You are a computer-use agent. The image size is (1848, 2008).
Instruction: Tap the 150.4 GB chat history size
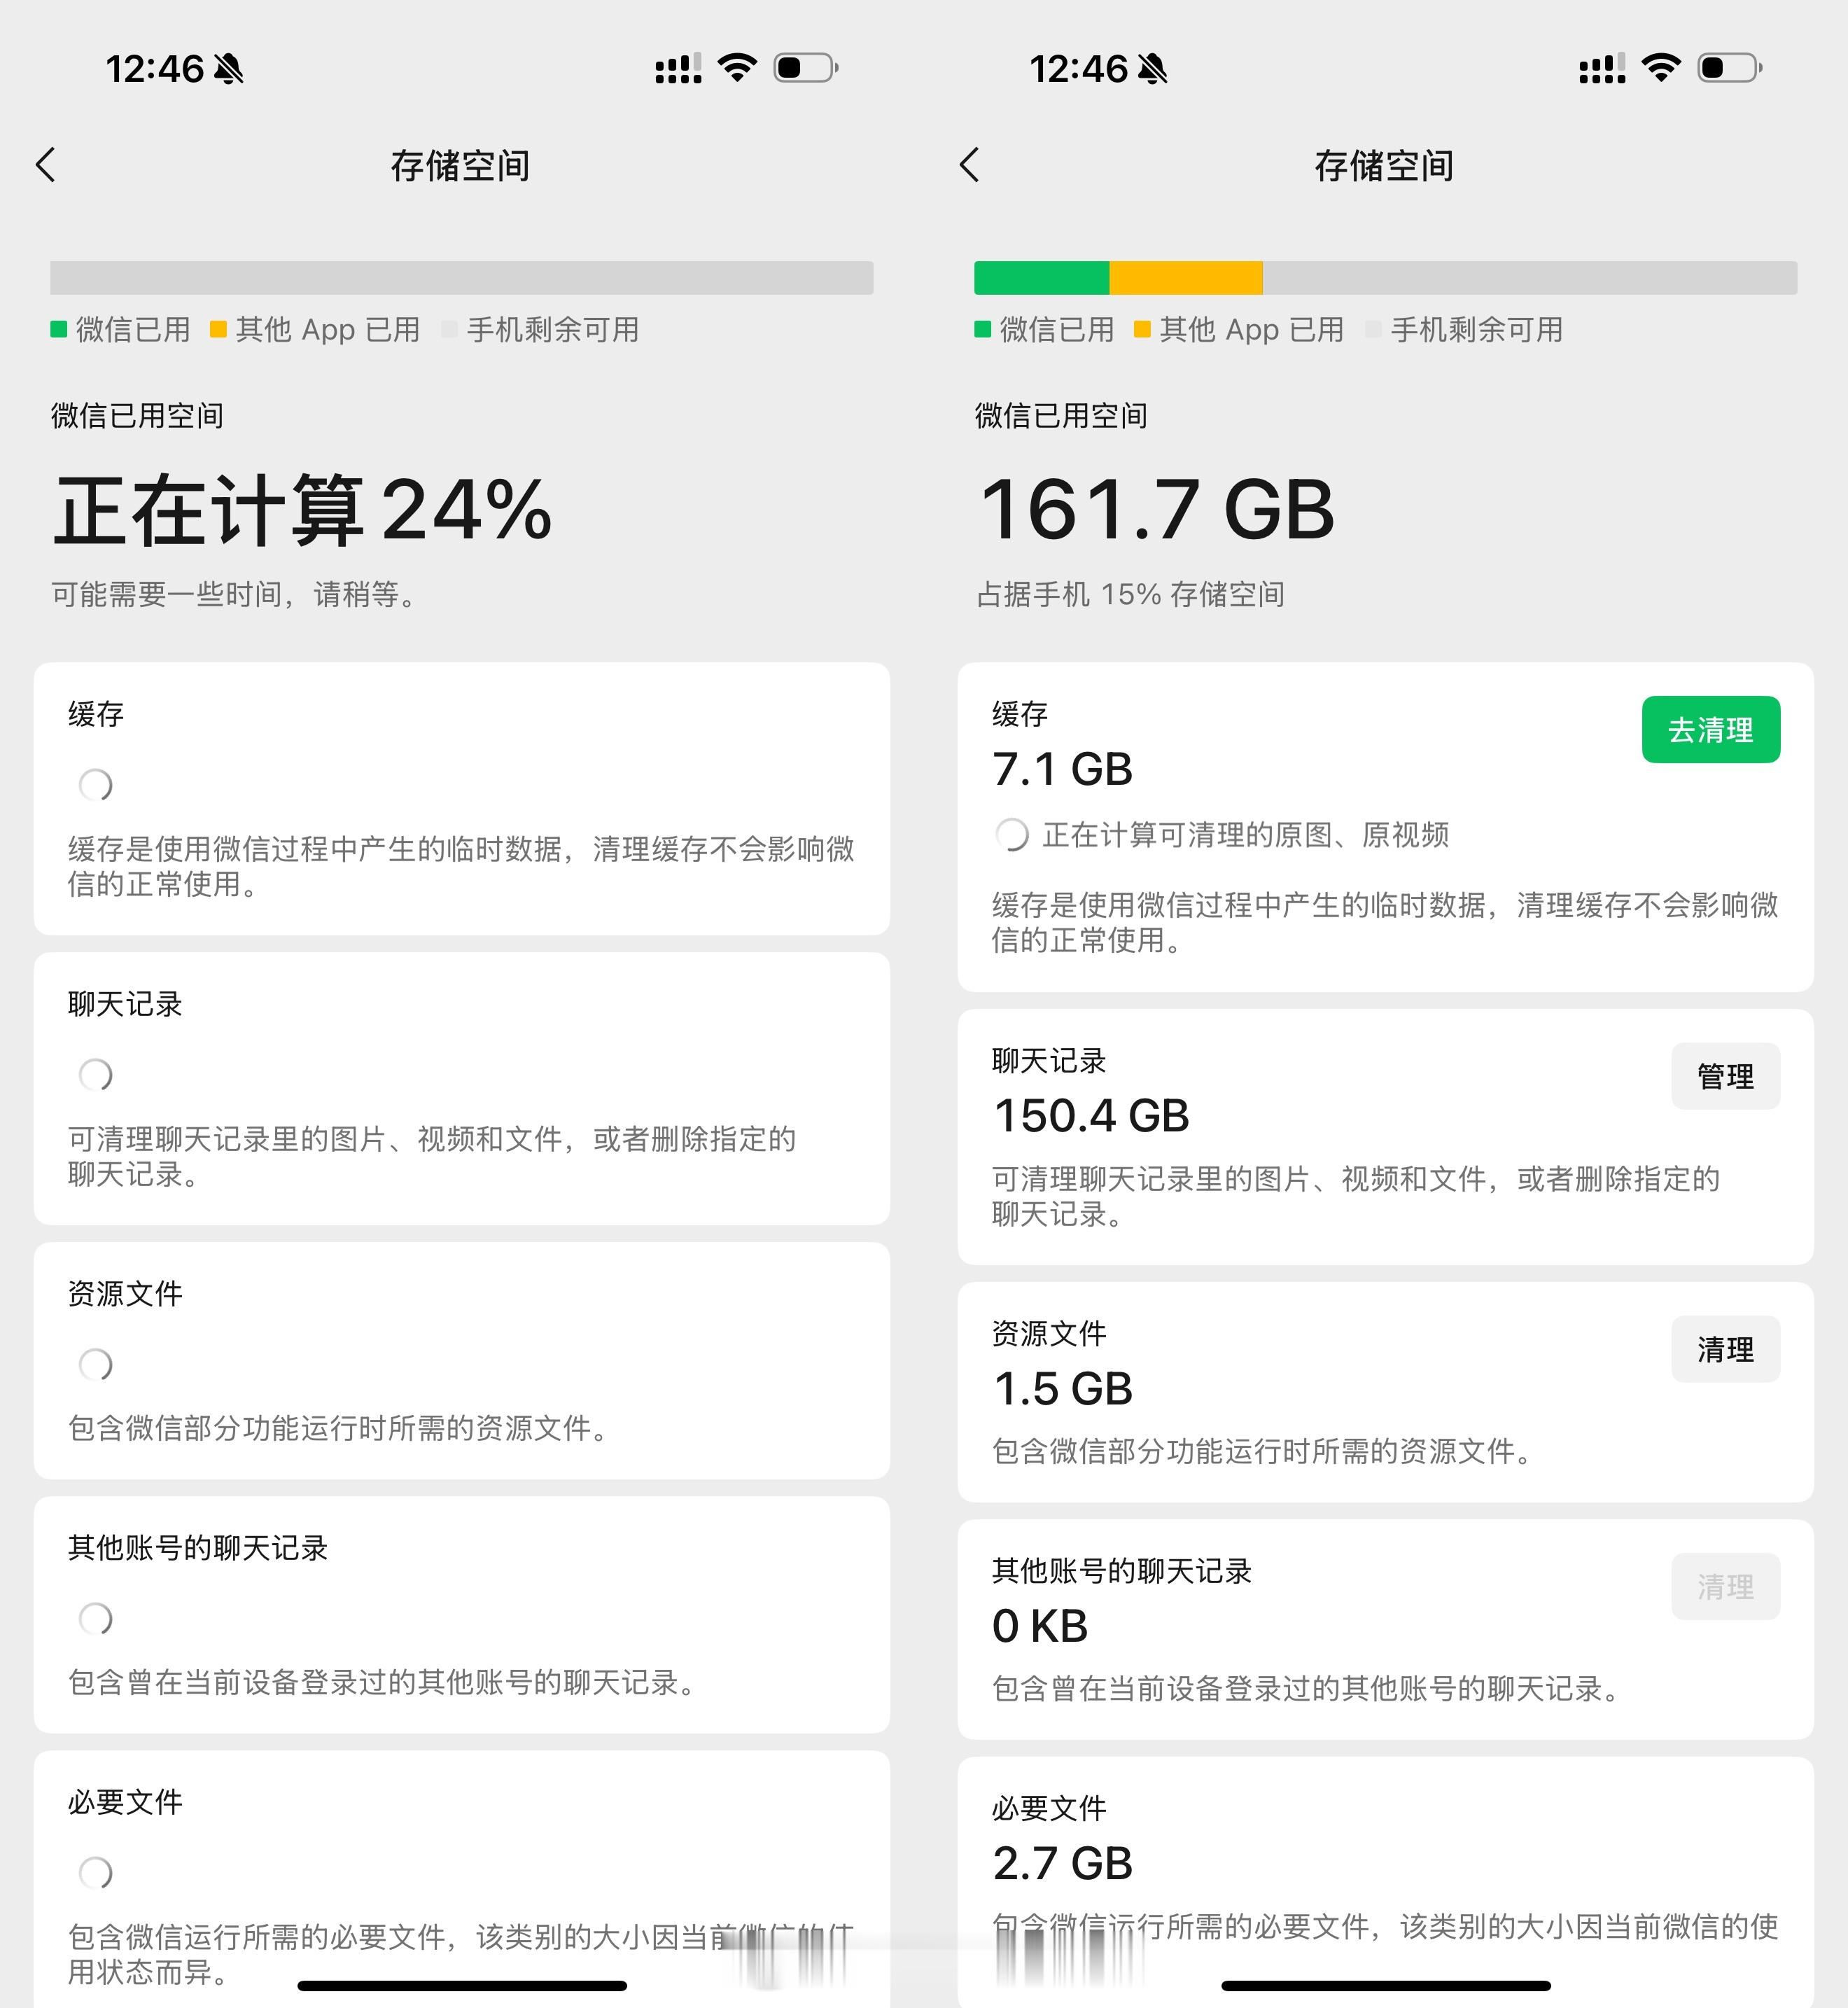(x=1091, y=1115)
